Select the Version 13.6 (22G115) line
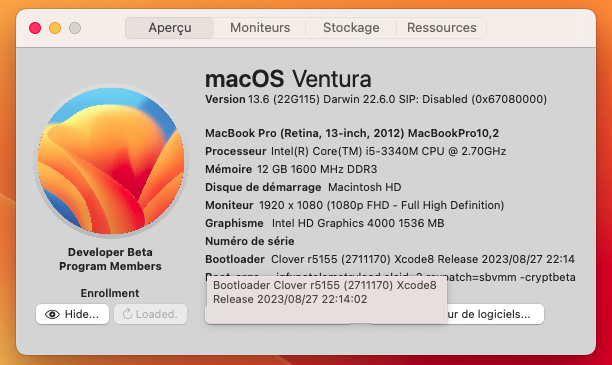612x365 pixels. [376, 99]
